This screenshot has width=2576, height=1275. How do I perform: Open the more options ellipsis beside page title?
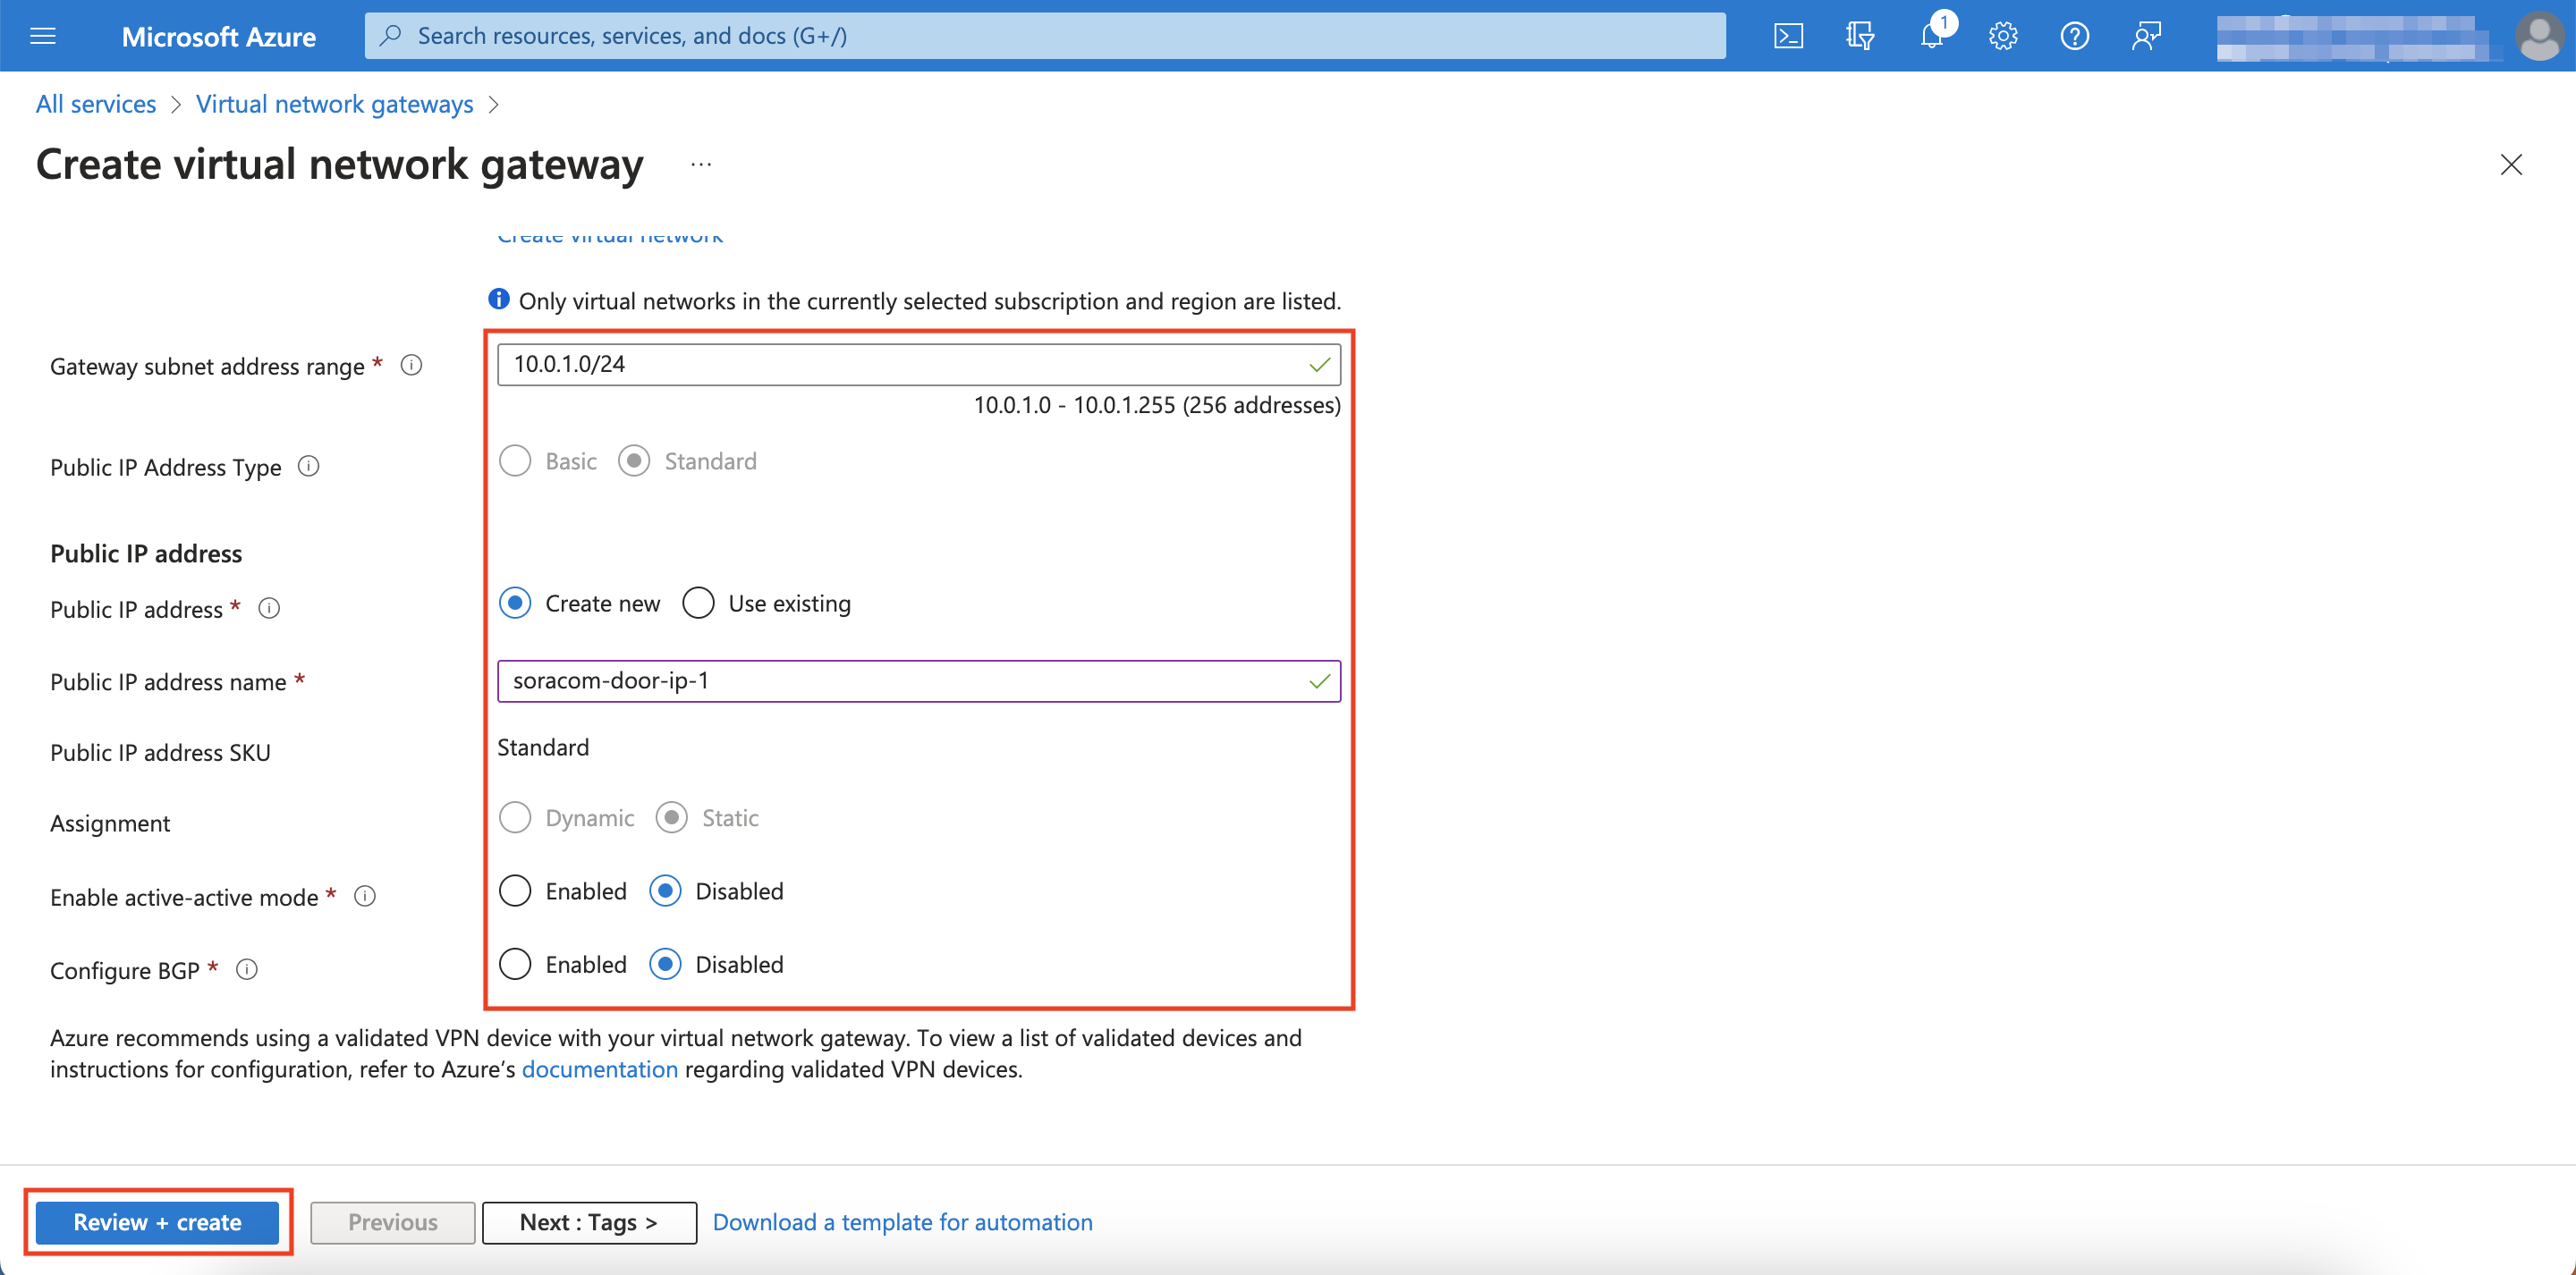700,165
